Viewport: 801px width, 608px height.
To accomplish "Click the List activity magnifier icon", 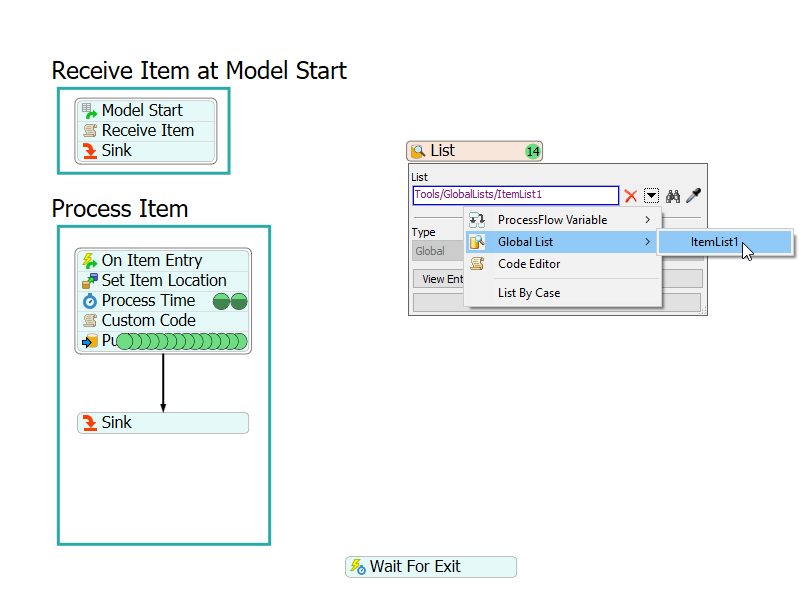I will pos(418,152).
